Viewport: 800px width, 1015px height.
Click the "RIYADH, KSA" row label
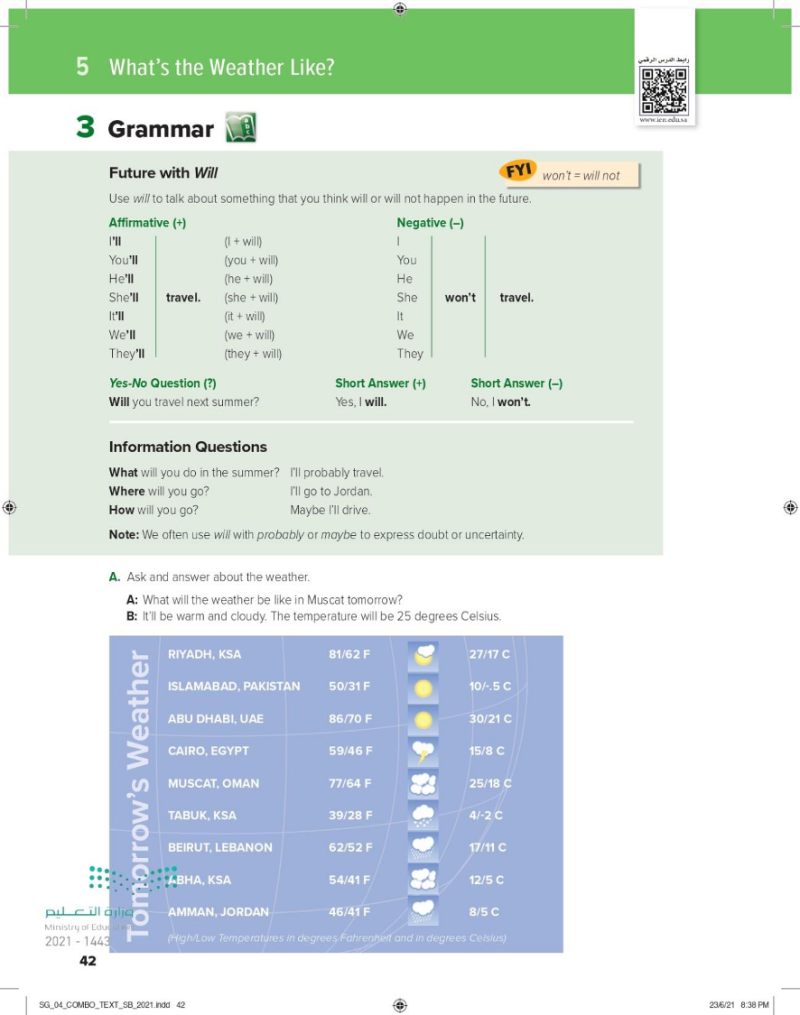point(205,654)
